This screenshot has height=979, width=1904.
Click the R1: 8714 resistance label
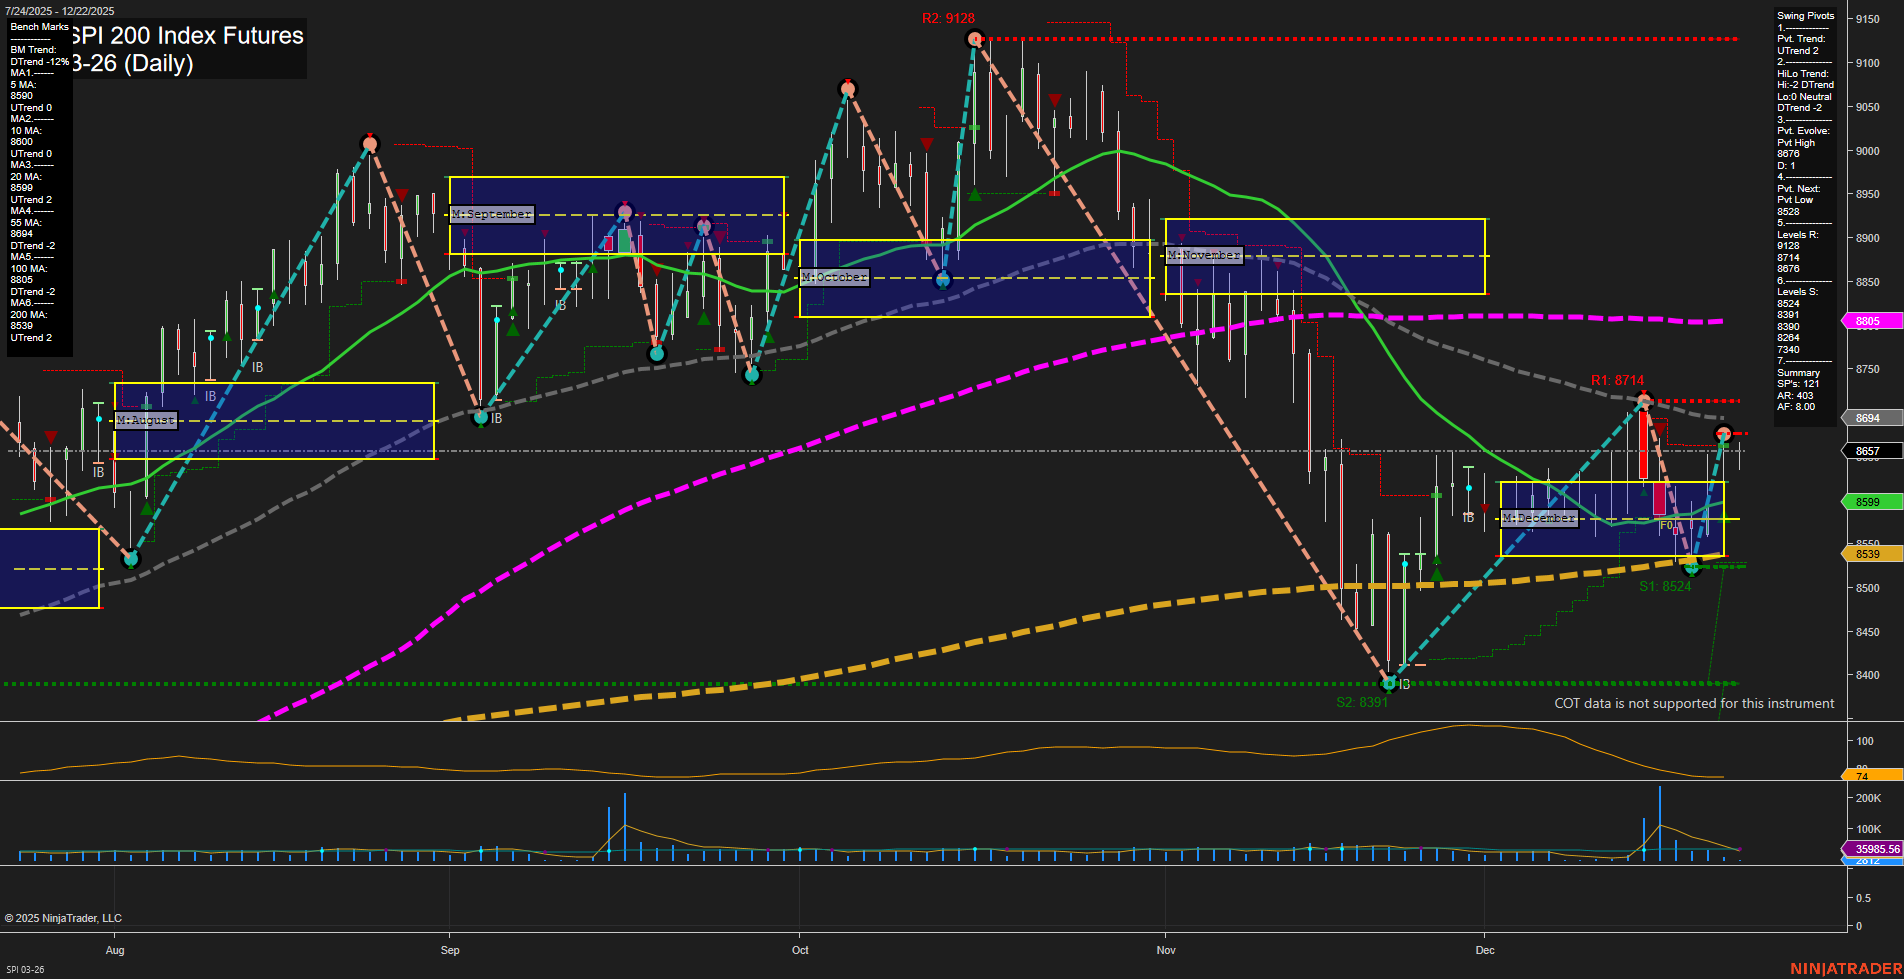tap(1616, 379)
